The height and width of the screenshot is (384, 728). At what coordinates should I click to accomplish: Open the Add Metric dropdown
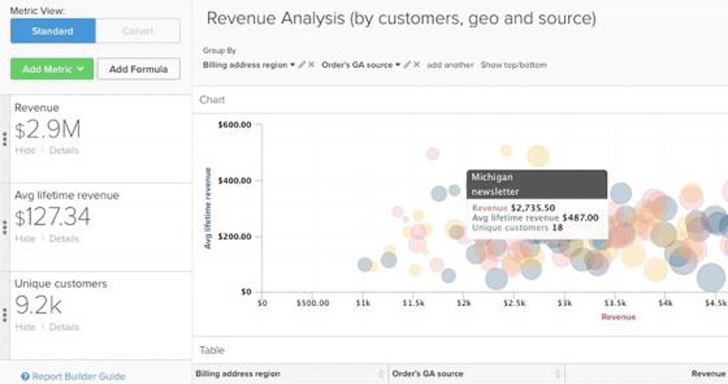tap(52, 69)
